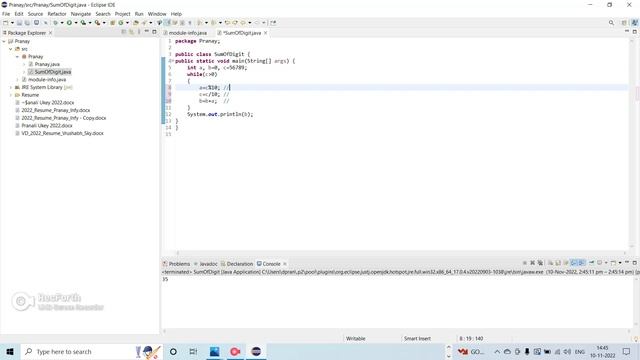Click the Search flashlight toolbar icon
The image size is (640, 360).
pos(144,23)
